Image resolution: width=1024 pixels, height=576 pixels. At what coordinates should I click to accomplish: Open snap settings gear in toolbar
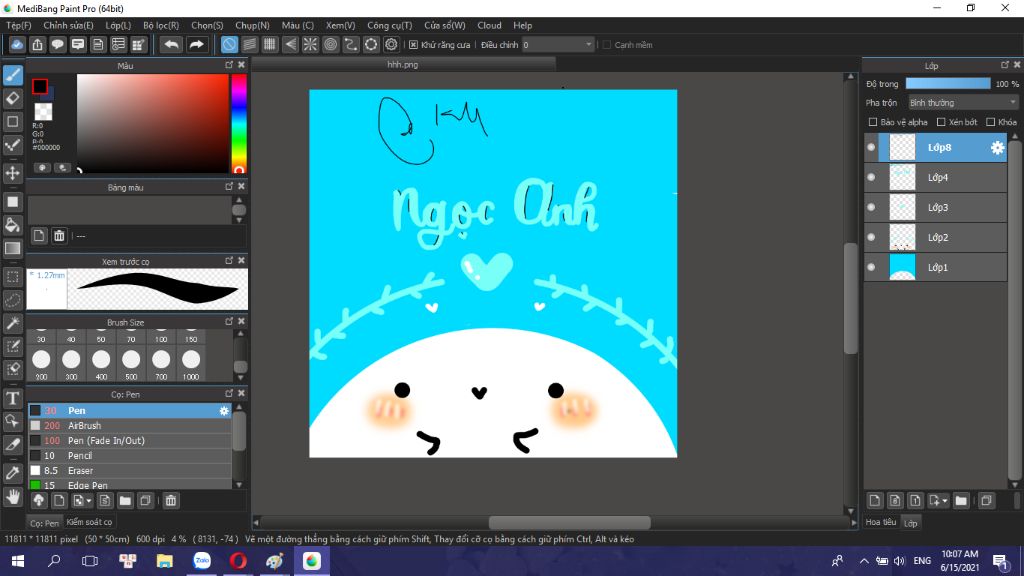(391, 44)
